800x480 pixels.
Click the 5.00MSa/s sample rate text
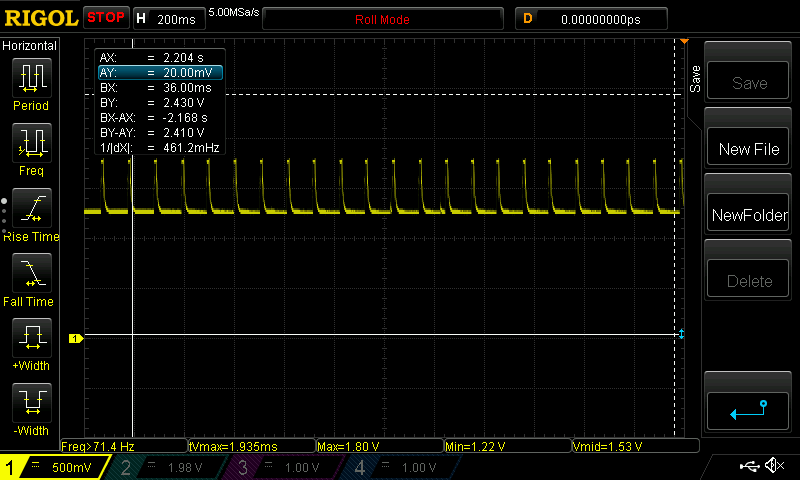click(234, 12)
